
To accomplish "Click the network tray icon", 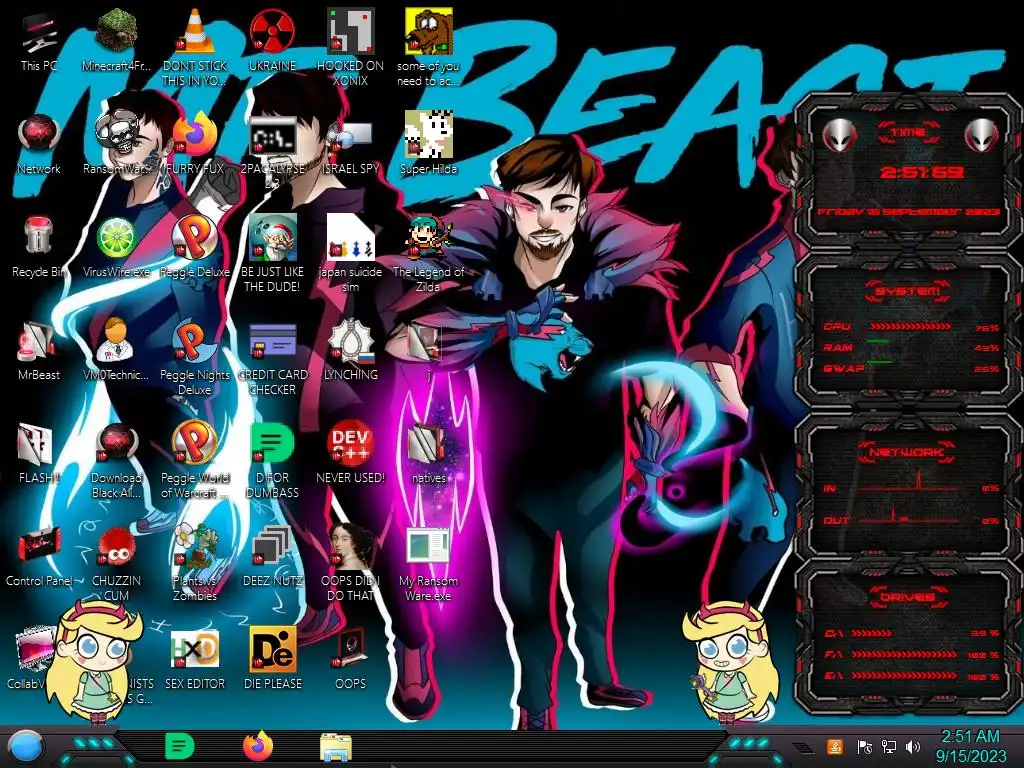I will pyautogui.click(x=889, y=746).
